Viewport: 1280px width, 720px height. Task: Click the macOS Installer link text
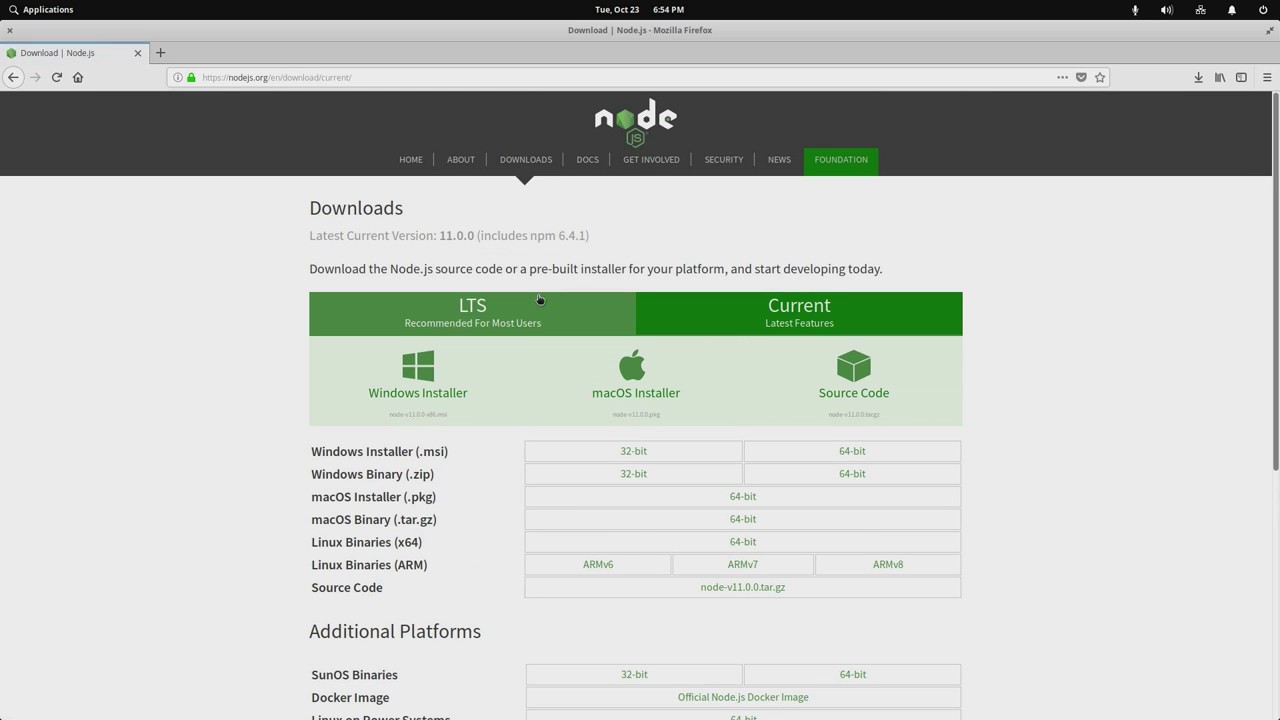tap(636, 393)
